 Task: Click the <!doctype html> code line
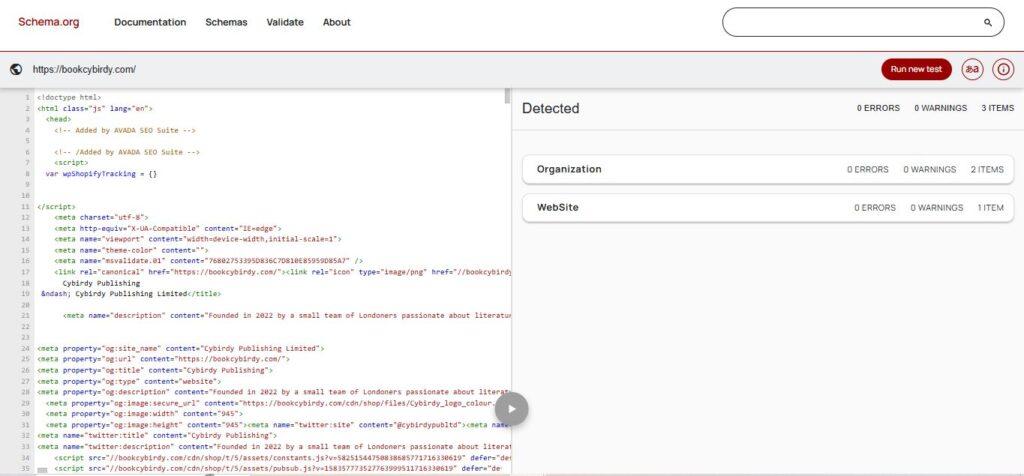[69, 97]
